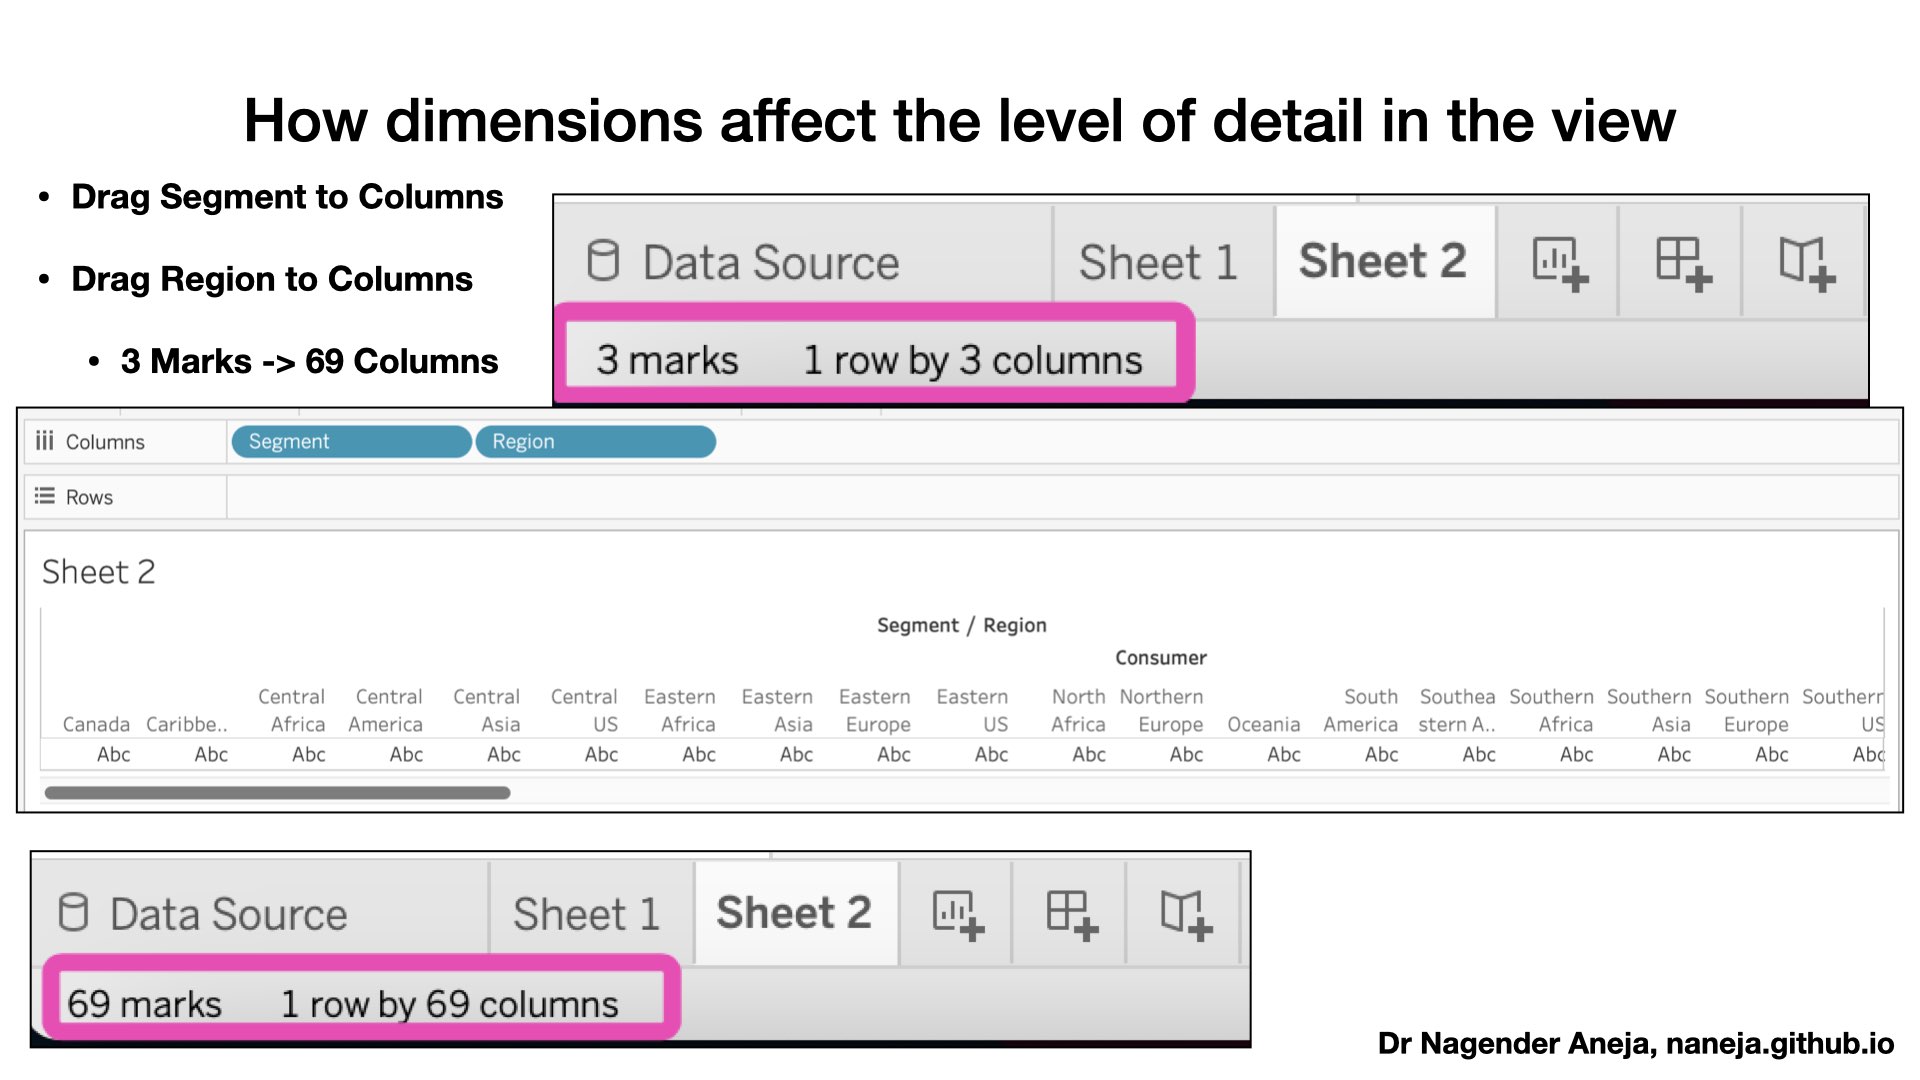1920x1080 pixels.
Task: Click the New Dashboard icon in upper tab bar
Action: pos(1683,264)
